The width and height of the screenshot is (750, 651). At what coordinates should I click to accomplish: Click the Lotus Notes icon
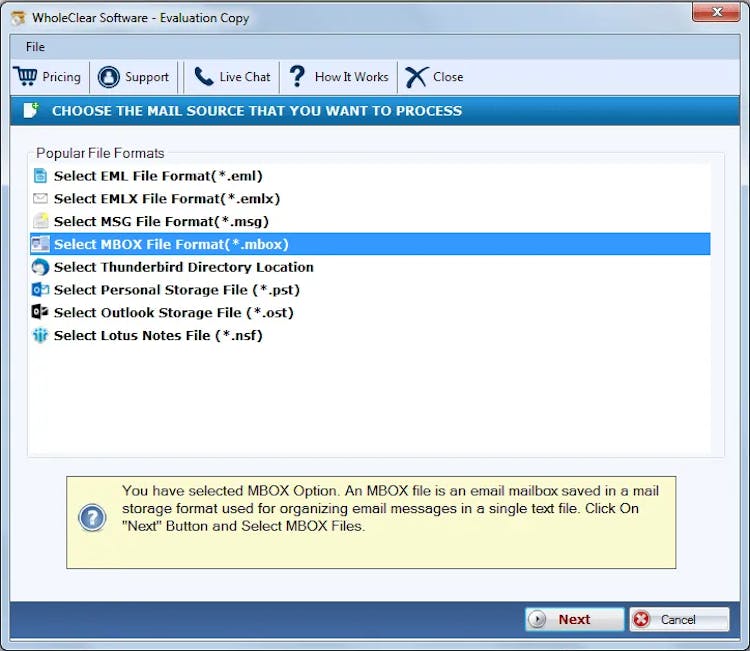click(40, 336)
